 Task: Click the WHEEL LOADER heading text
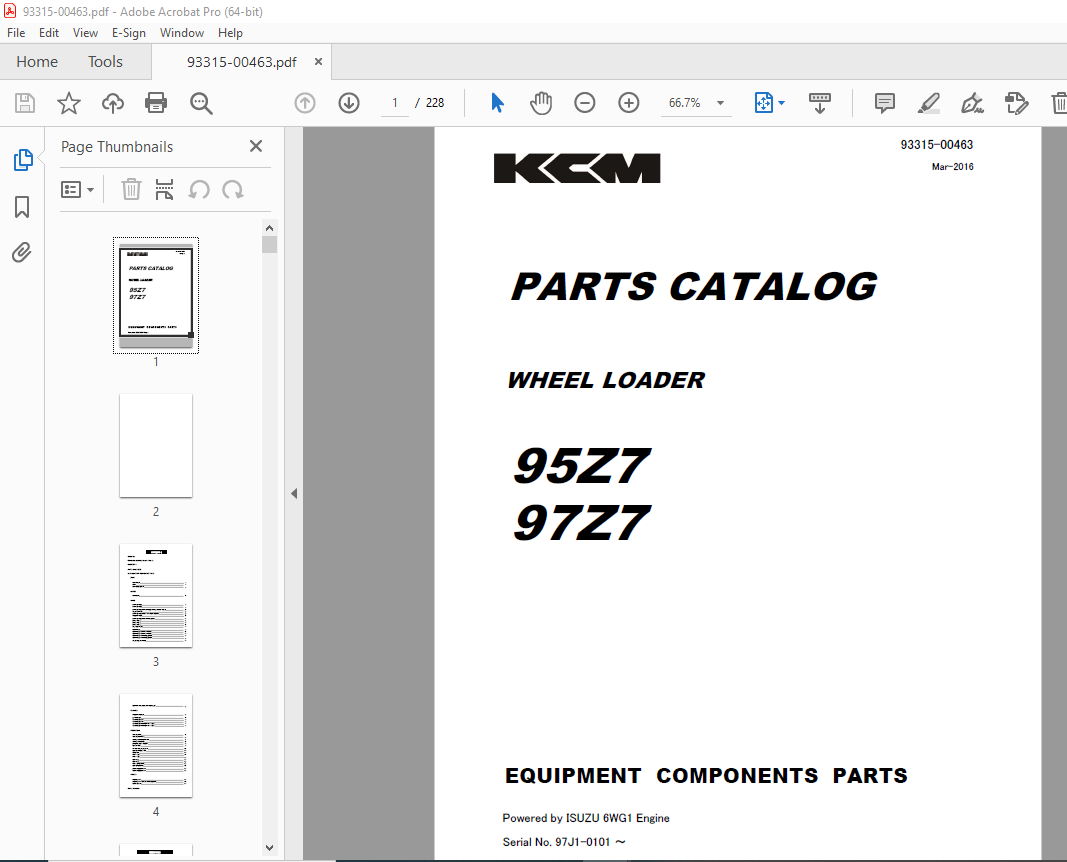[606, 380]
